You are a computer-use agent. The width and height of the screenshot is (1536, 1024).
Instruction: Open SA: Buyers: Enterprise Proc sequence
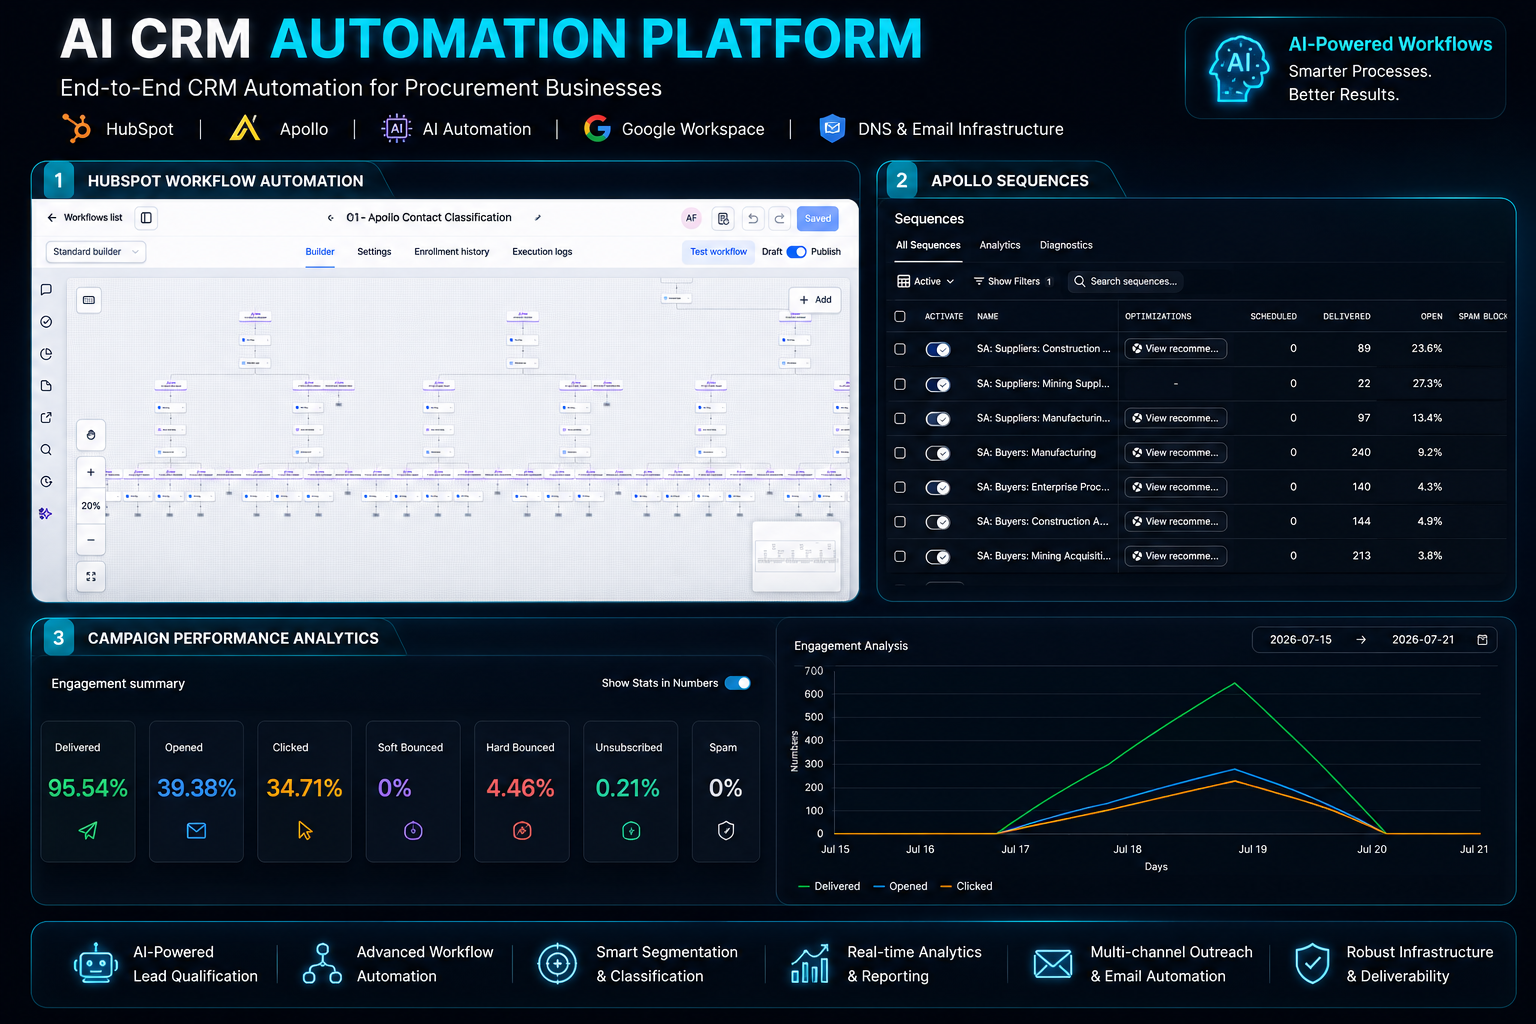1043,487
